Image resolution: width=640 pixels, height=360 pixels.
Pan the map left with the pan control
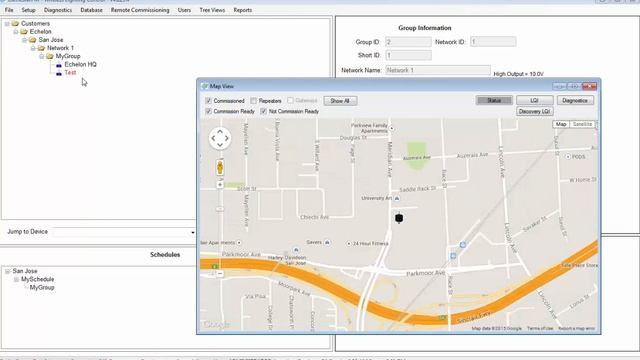click(x=213, y=138)
